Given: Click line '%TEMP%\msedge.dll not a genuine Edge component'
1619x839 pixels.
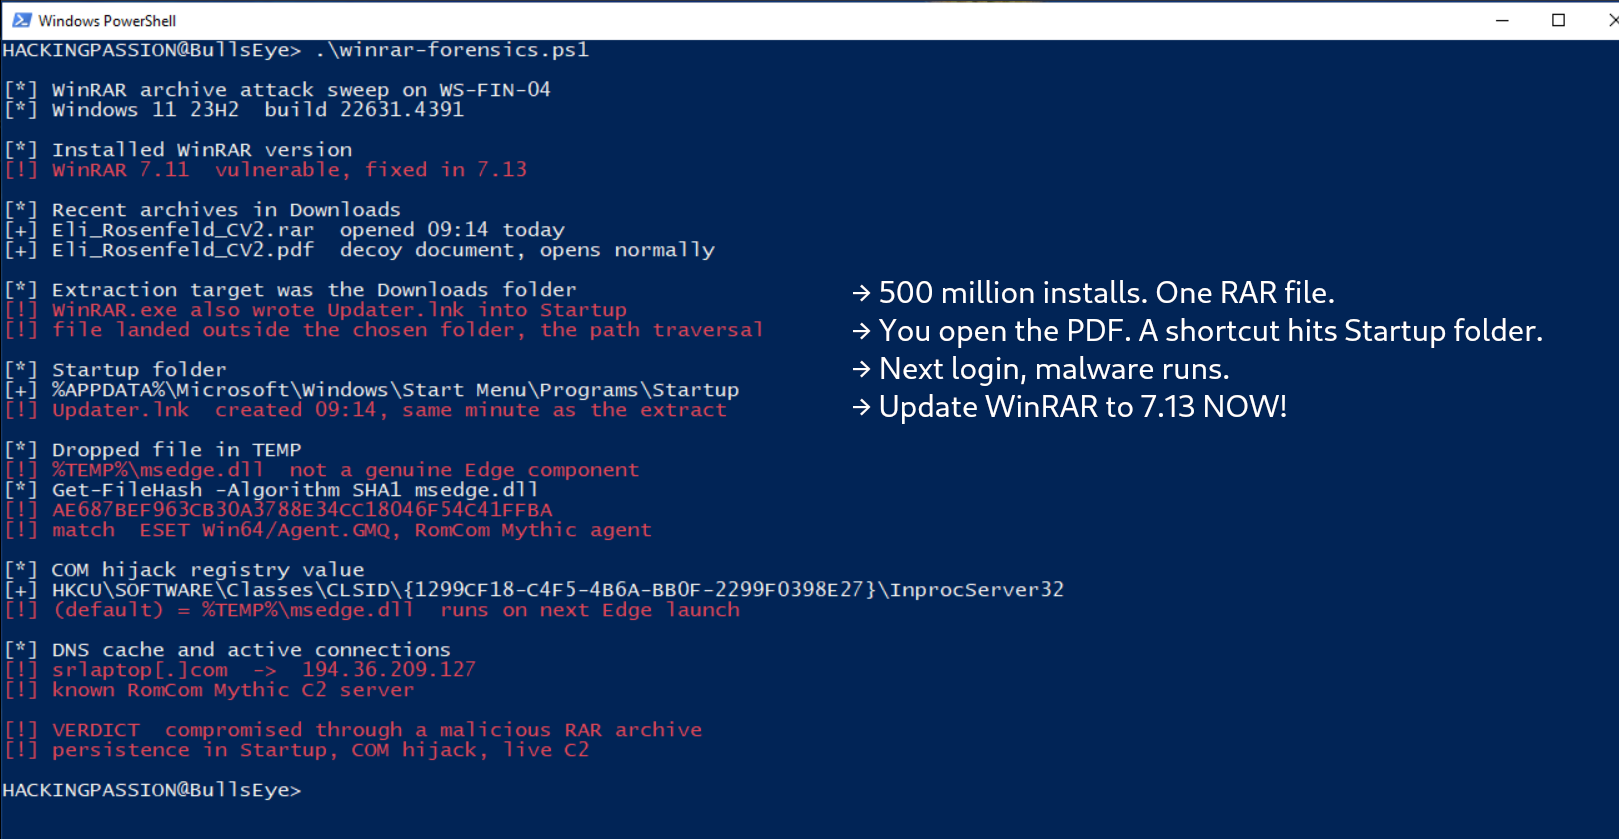Looking at the screenshot, I should (345, 470).
